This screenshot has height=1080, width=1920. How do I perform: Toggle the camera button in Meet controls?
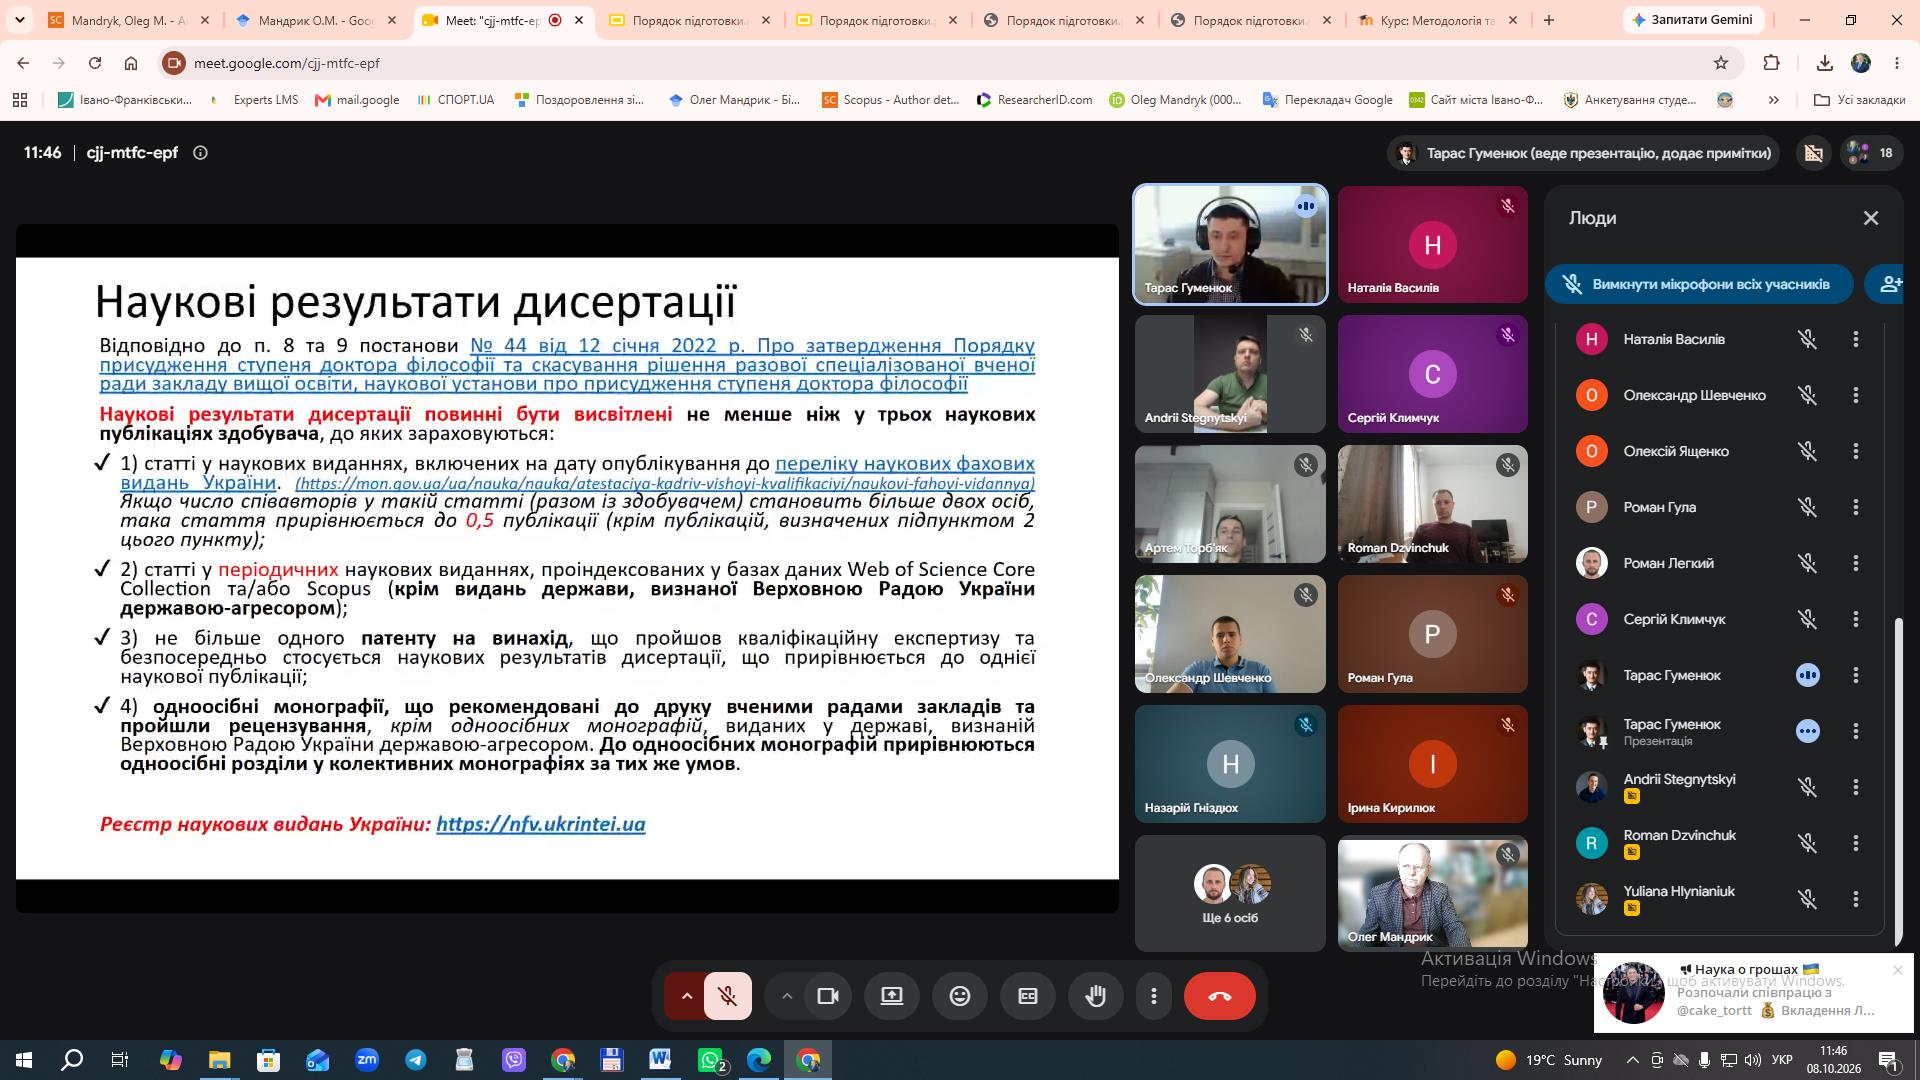click(828, 996)
